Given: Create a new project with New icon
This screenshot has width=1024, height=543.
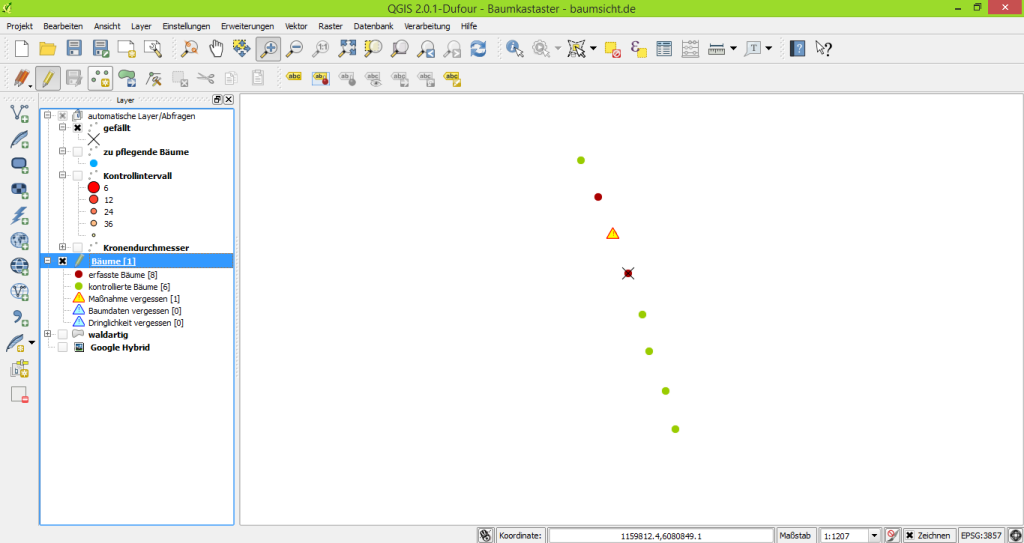Looking at the screenshot, I should click(x=22, y=48).
